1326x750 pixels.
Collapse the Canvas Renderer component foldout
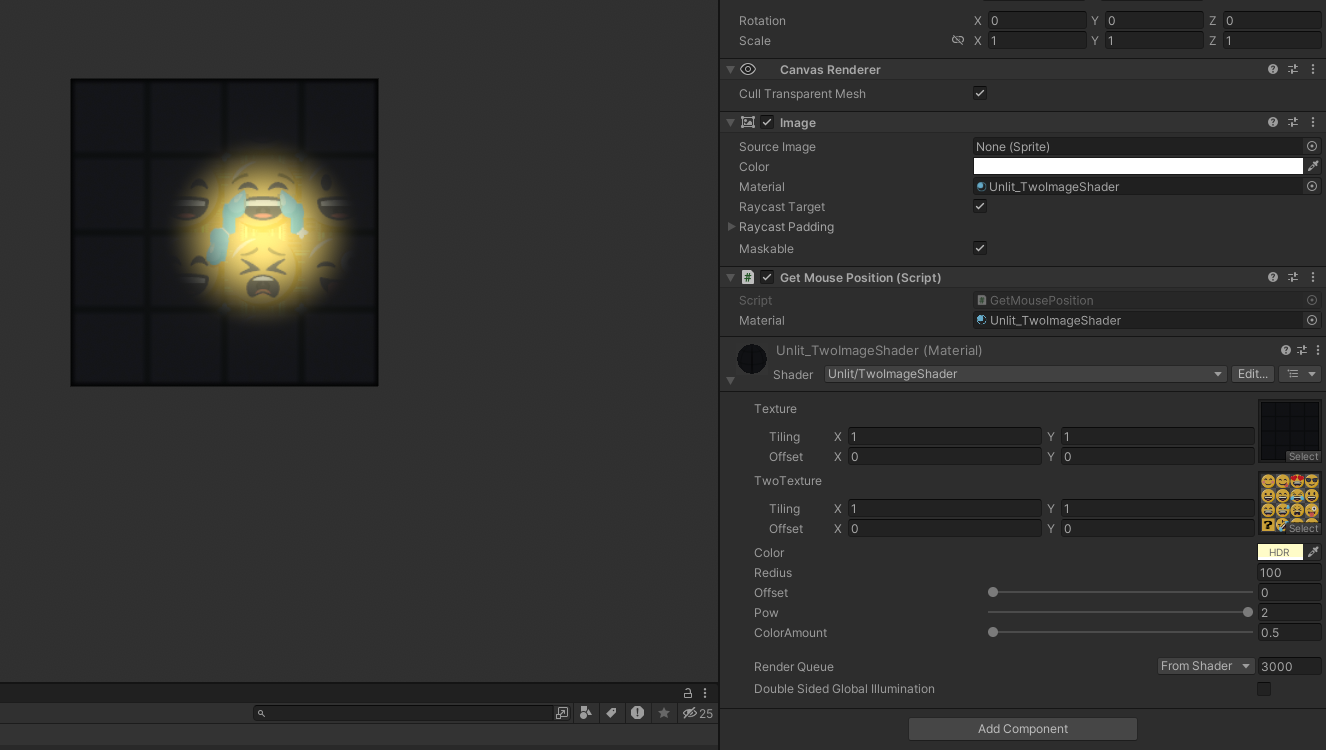click(730, 70)
